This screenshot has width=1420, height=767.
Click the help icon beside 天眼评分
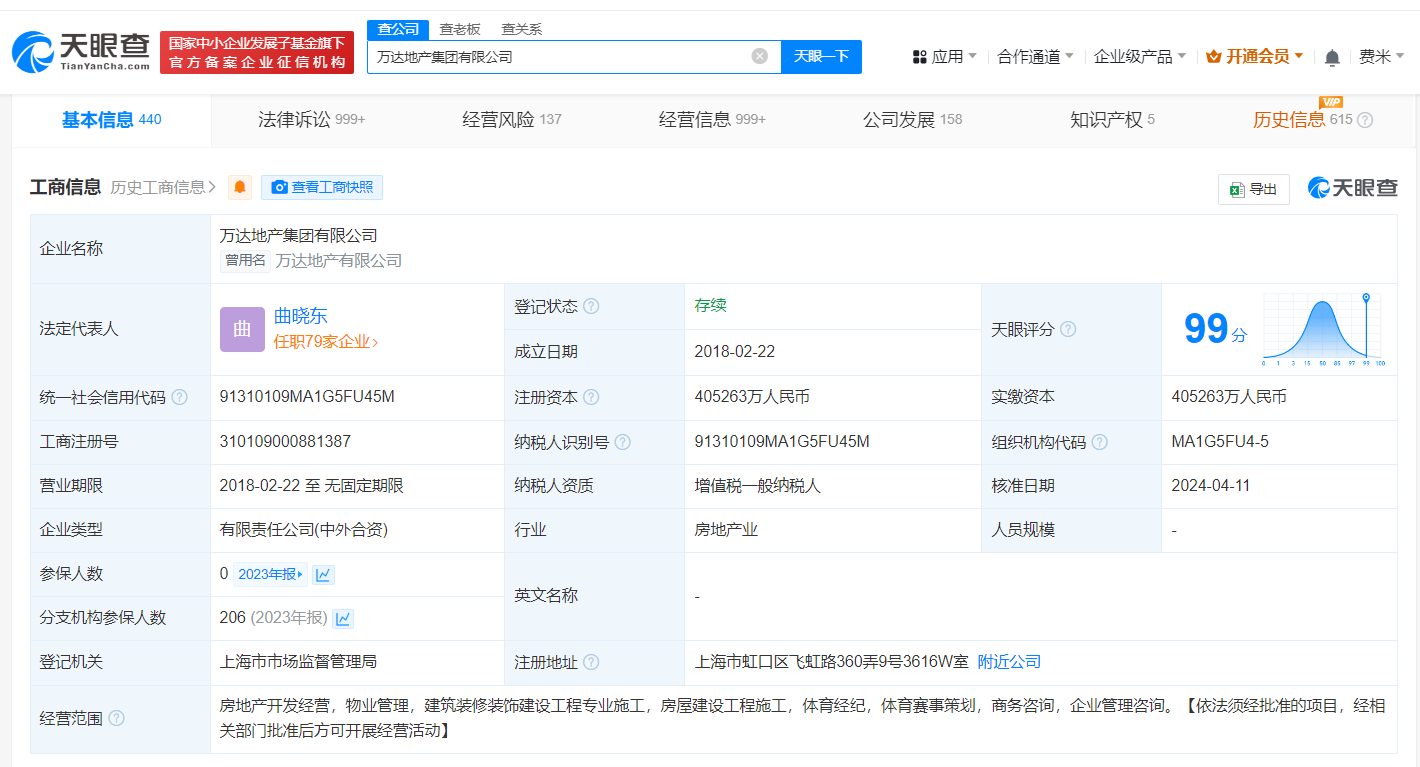pyautogui.click(x=1068, y=329)
